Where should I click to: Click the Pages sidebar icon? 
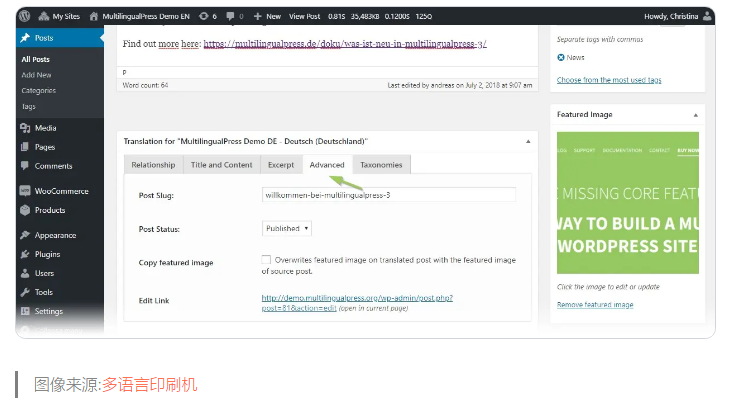pos(25,147)
